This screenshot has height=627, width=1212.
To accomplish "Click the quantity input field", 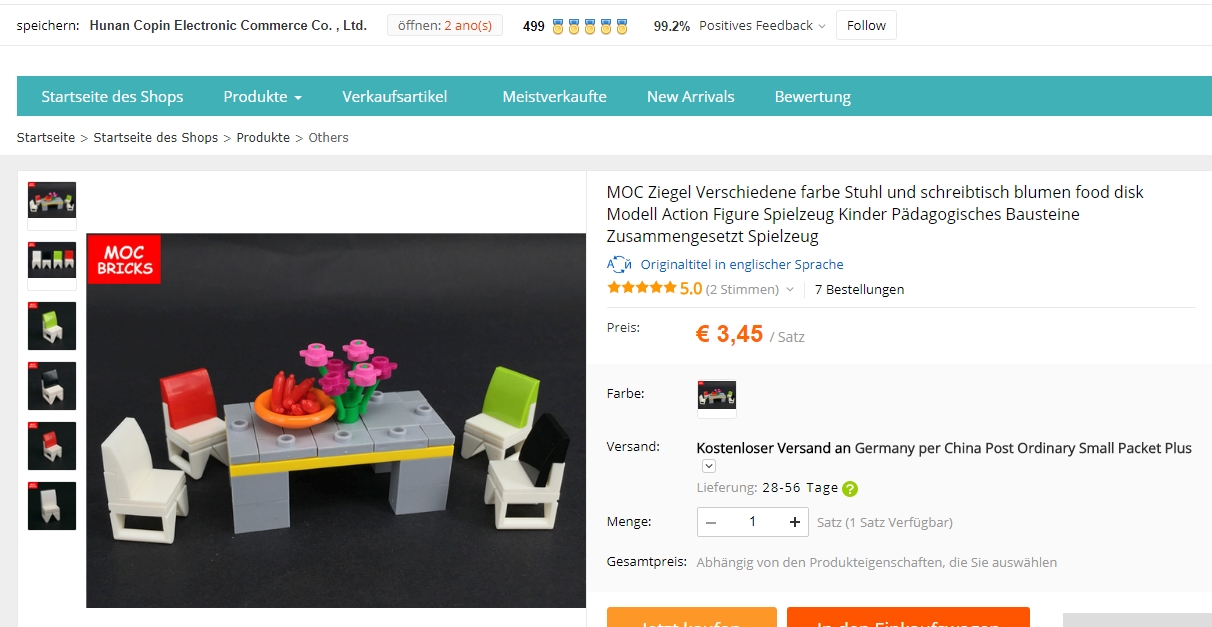I will tap(753, 522).
